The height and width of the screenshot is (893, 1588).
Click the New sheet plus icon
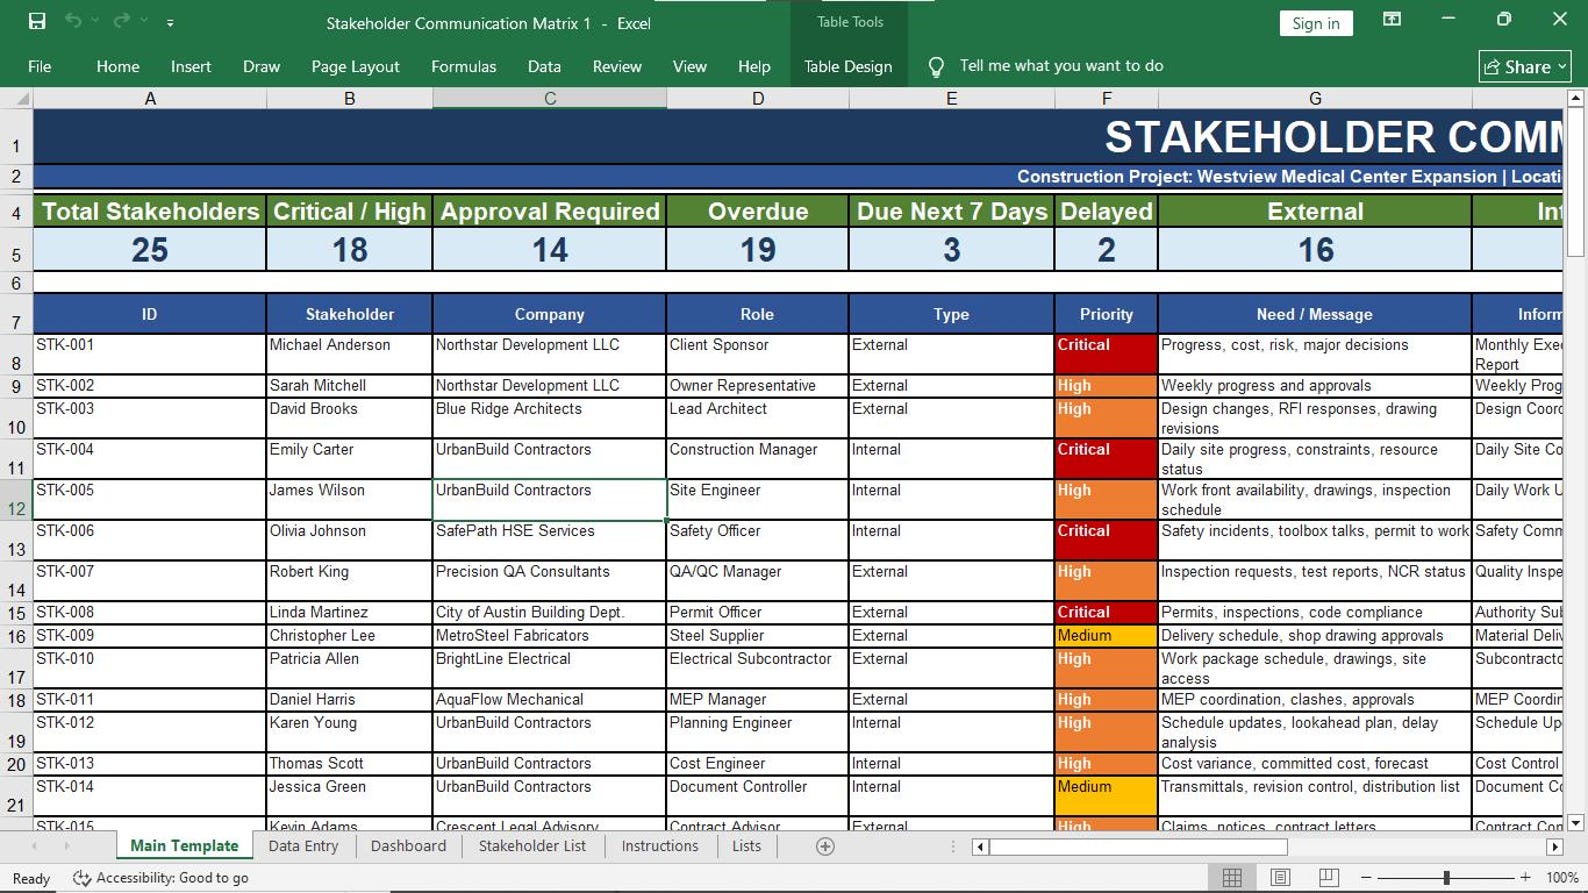825,847
